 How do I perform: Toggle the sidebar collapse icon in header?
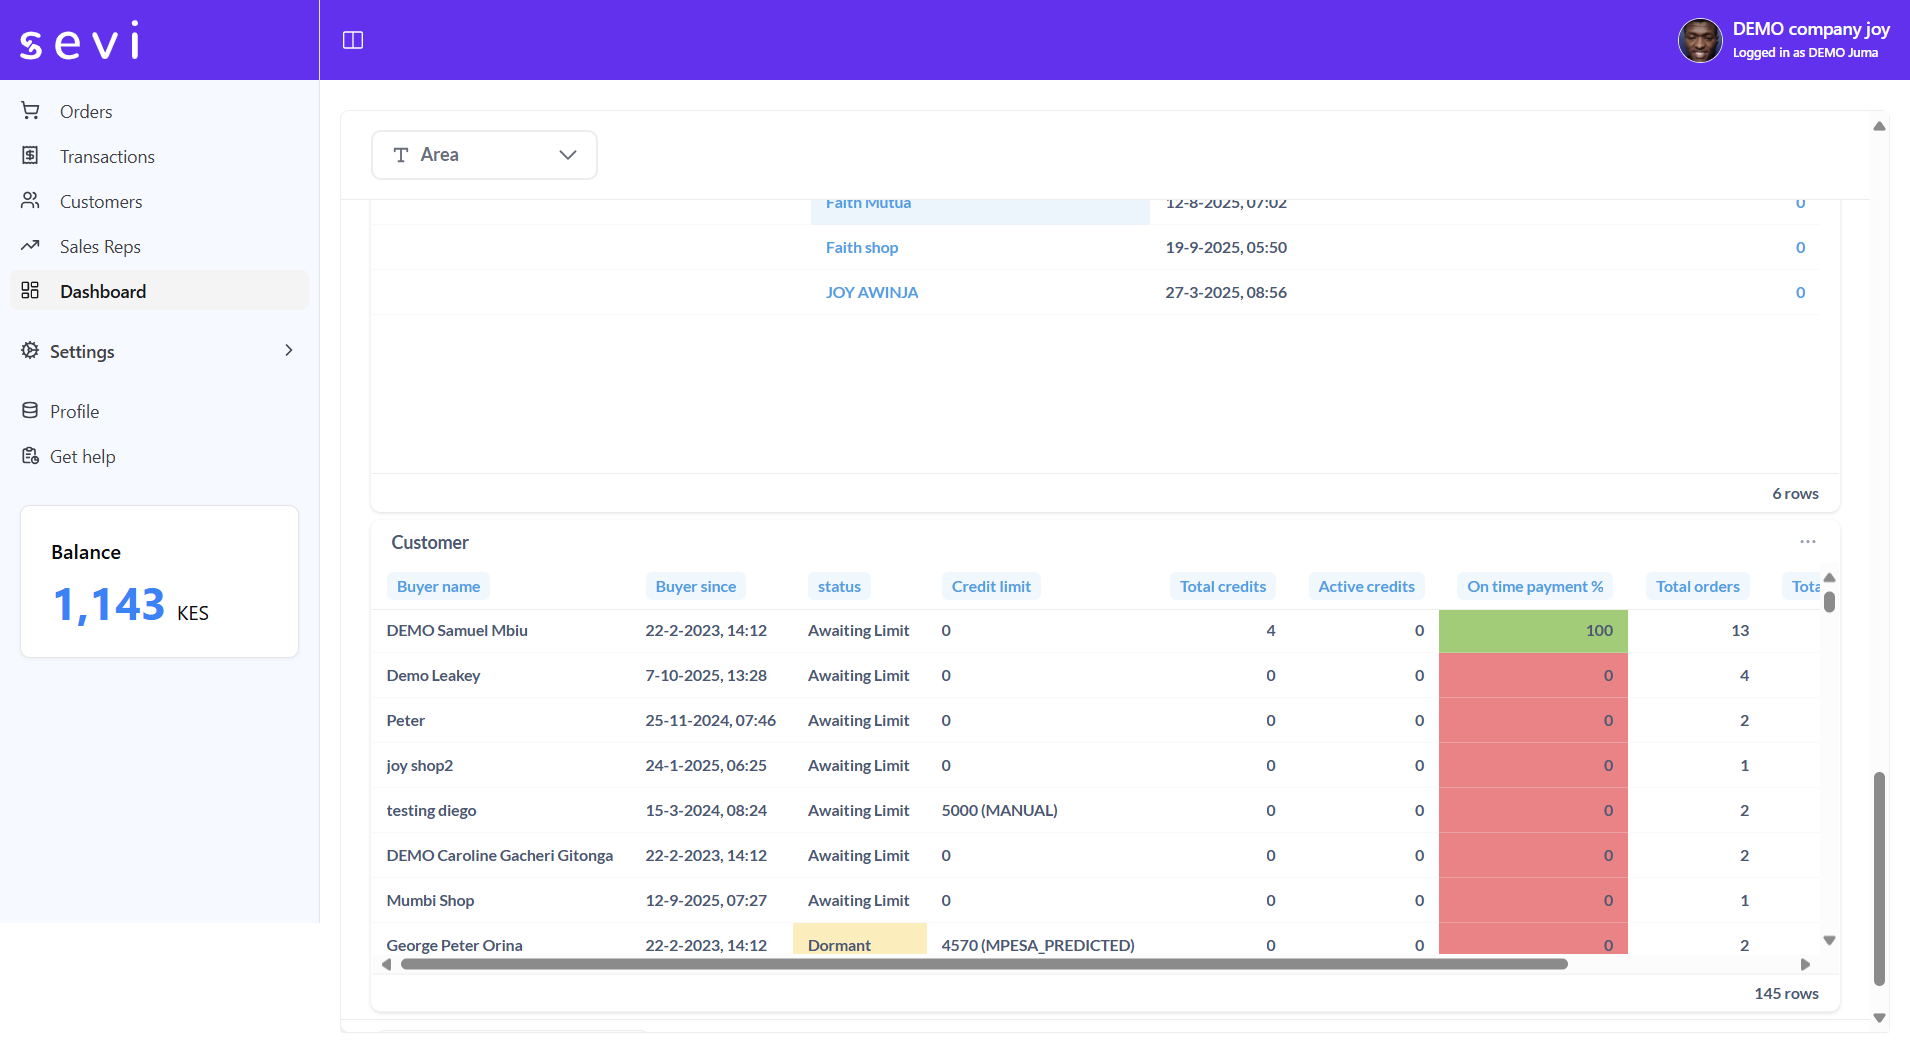pyautogui.click(x=353, y=40)
